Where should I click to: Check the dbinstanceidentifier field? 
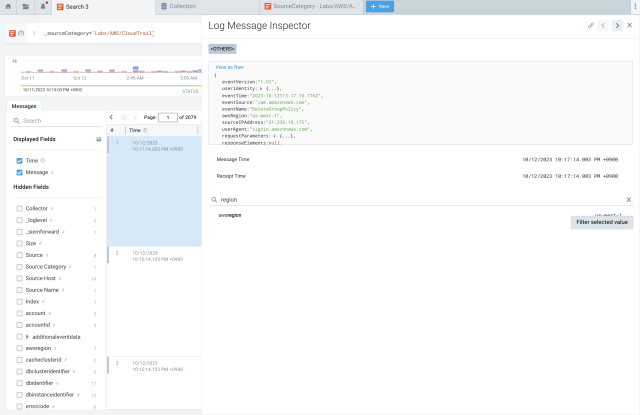(x=19, y=395)
